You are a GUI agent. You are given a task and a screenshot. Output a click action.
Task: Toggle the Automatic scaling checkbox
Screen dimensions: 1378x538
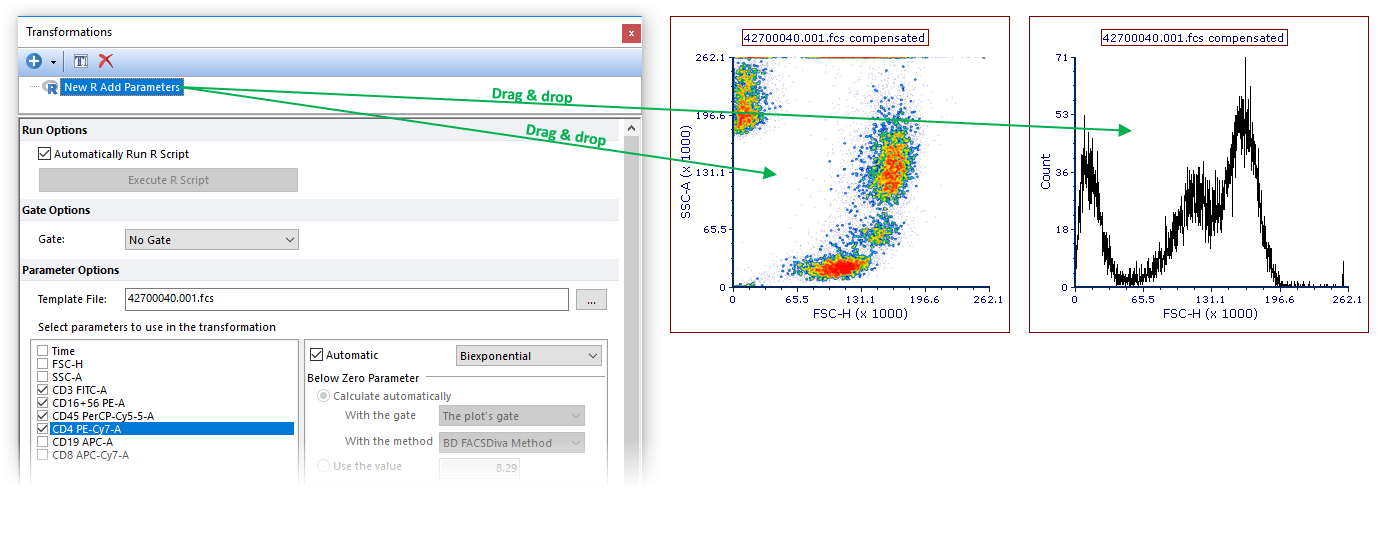[x=317, y=355]
